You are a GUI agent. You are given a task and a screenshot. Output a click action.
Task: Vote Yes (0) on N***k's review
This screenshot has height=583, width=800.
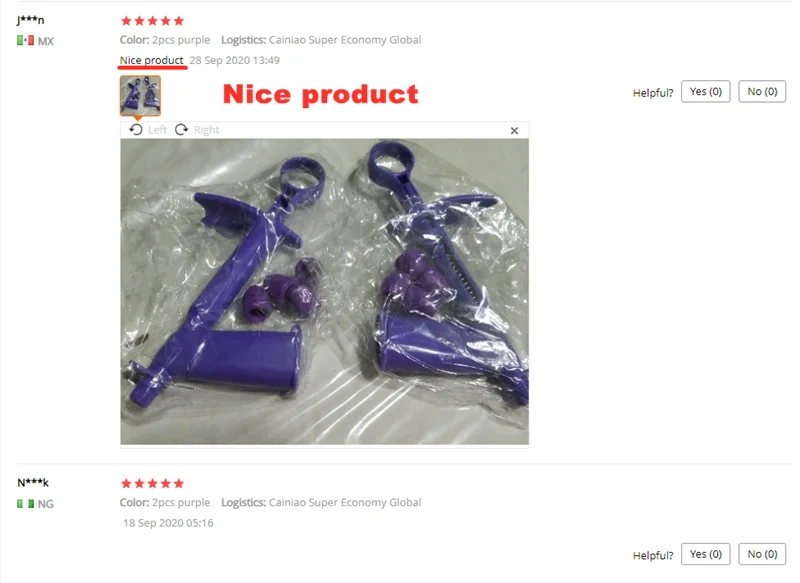click(x=706, y=554)
